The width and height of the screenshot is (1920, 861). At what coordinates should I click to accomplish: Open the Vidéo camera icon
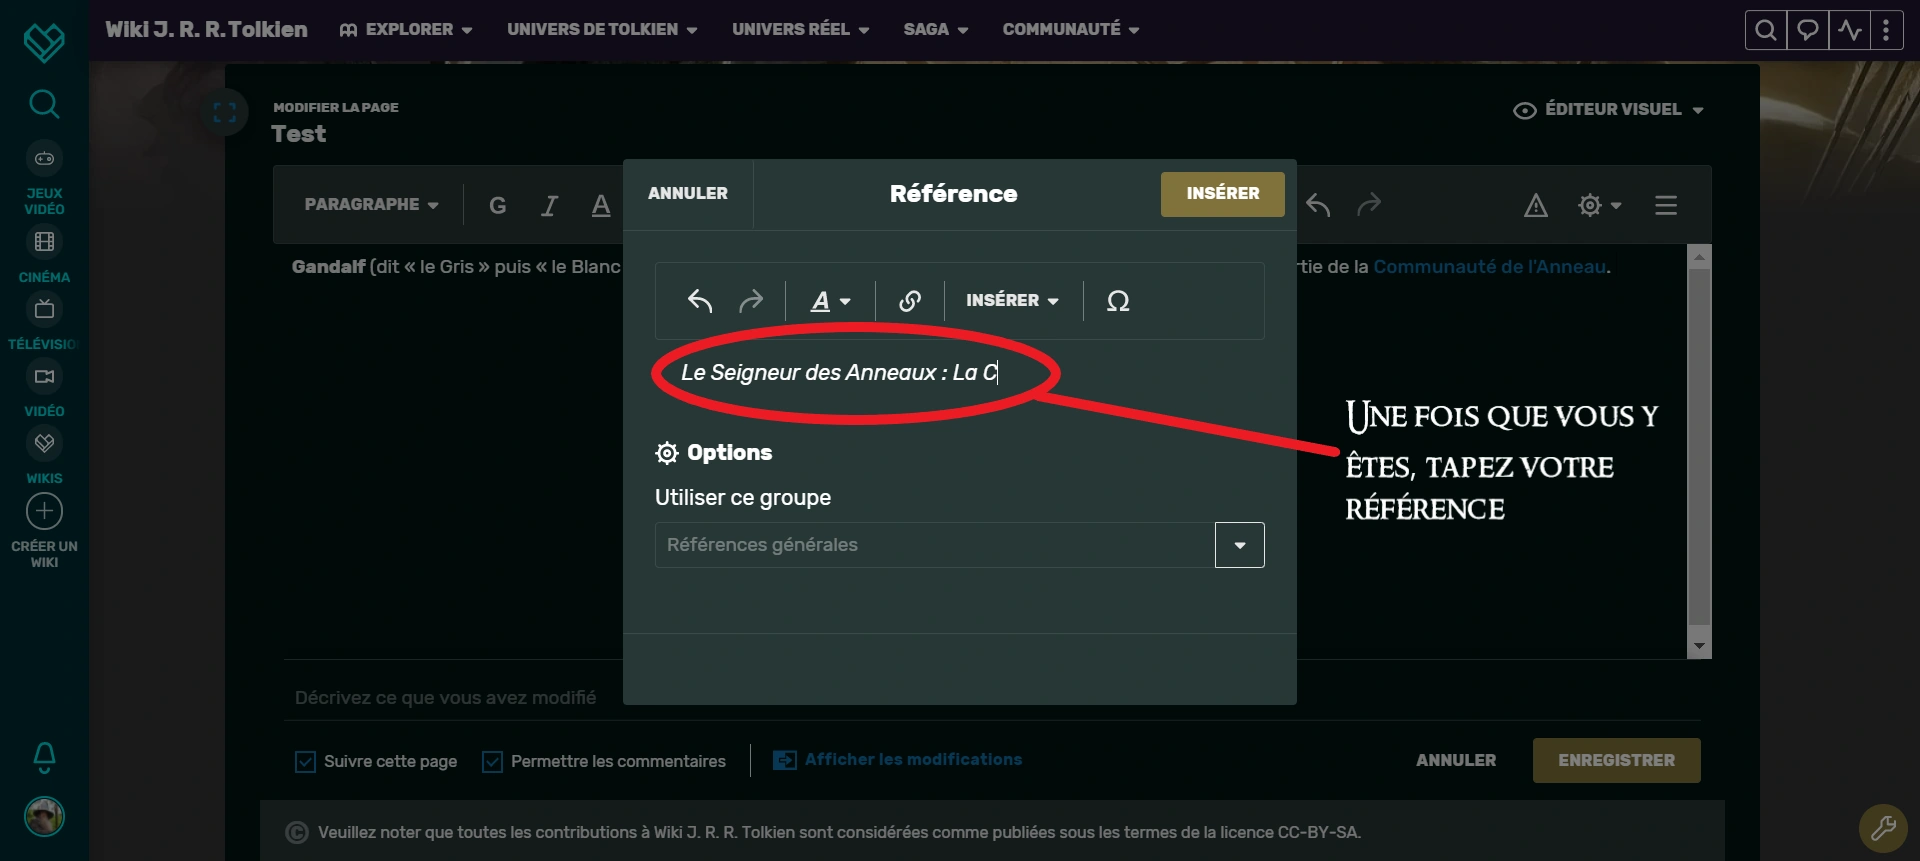click(x=44, y=377)
